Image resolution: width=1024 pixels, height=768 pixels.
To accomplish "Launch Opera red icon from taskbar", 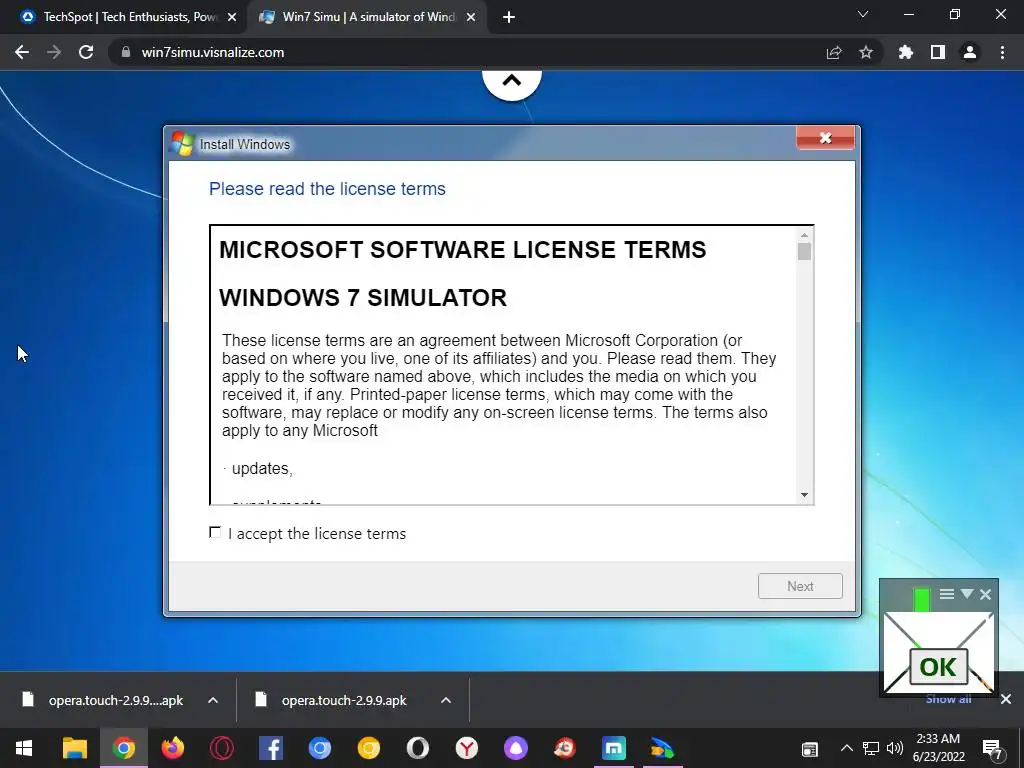I will click(x=222, y=748).
